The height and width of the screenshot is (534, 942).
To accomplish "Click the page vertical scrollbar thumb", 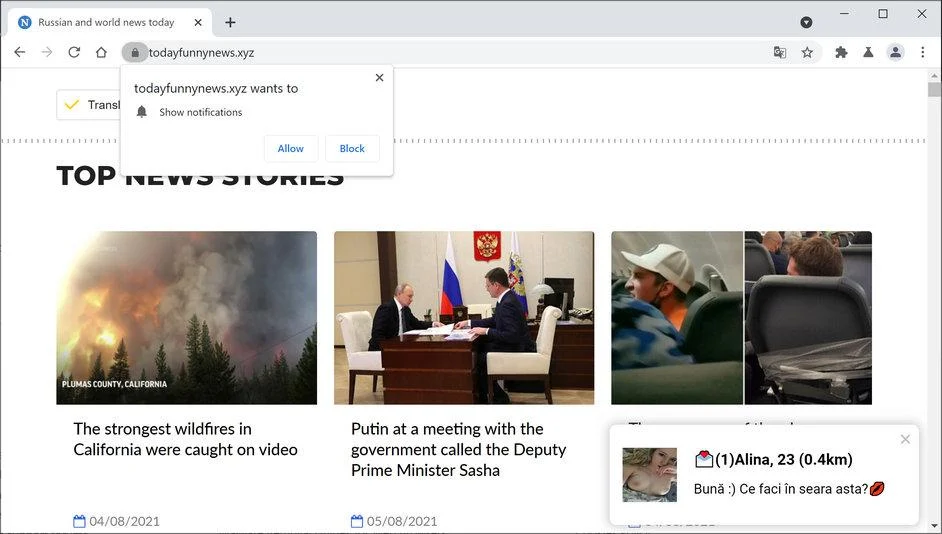I will point(934,90).
